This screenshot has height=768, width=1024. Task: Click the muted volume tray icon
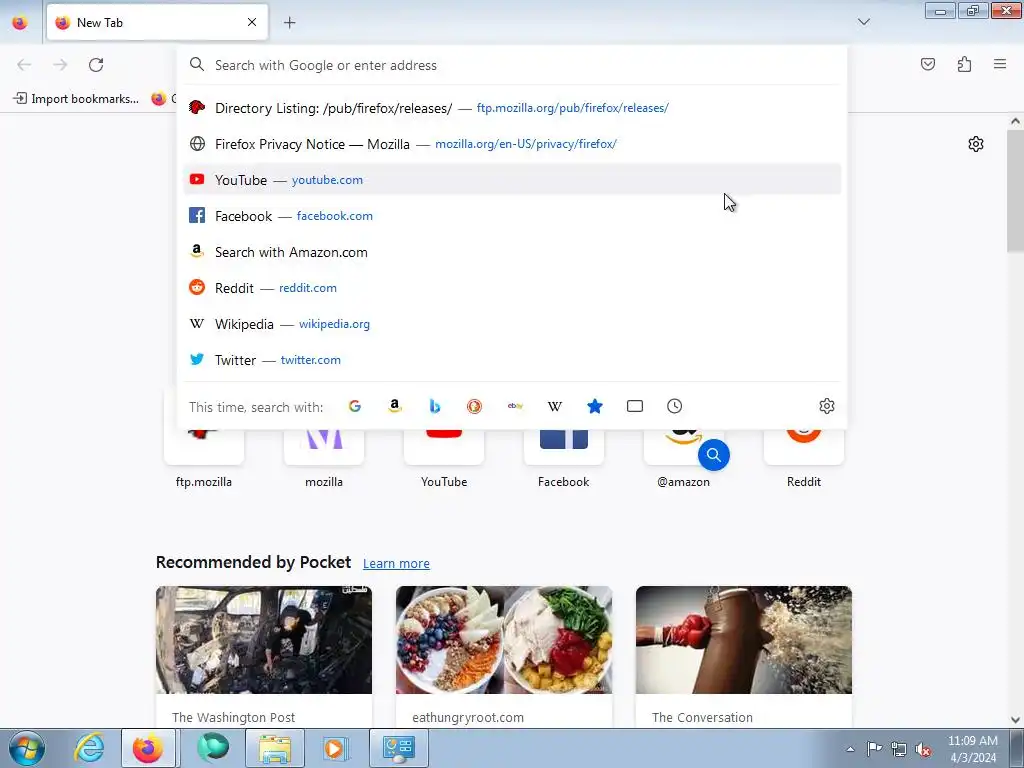(x=923, y=749)
